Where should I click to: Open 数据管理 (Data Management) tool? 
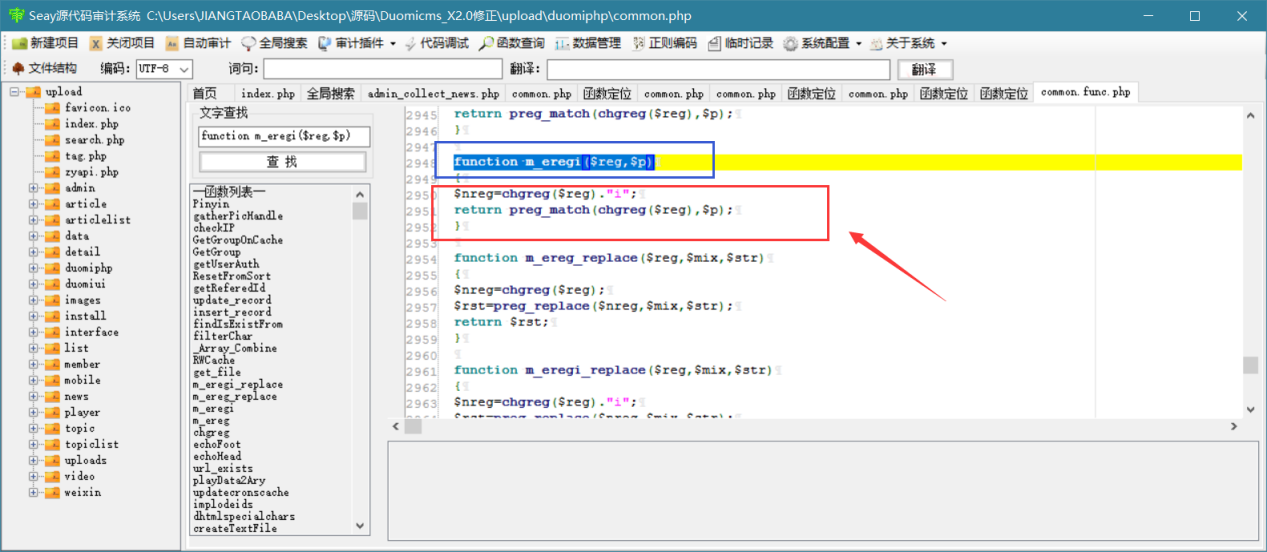588,43
